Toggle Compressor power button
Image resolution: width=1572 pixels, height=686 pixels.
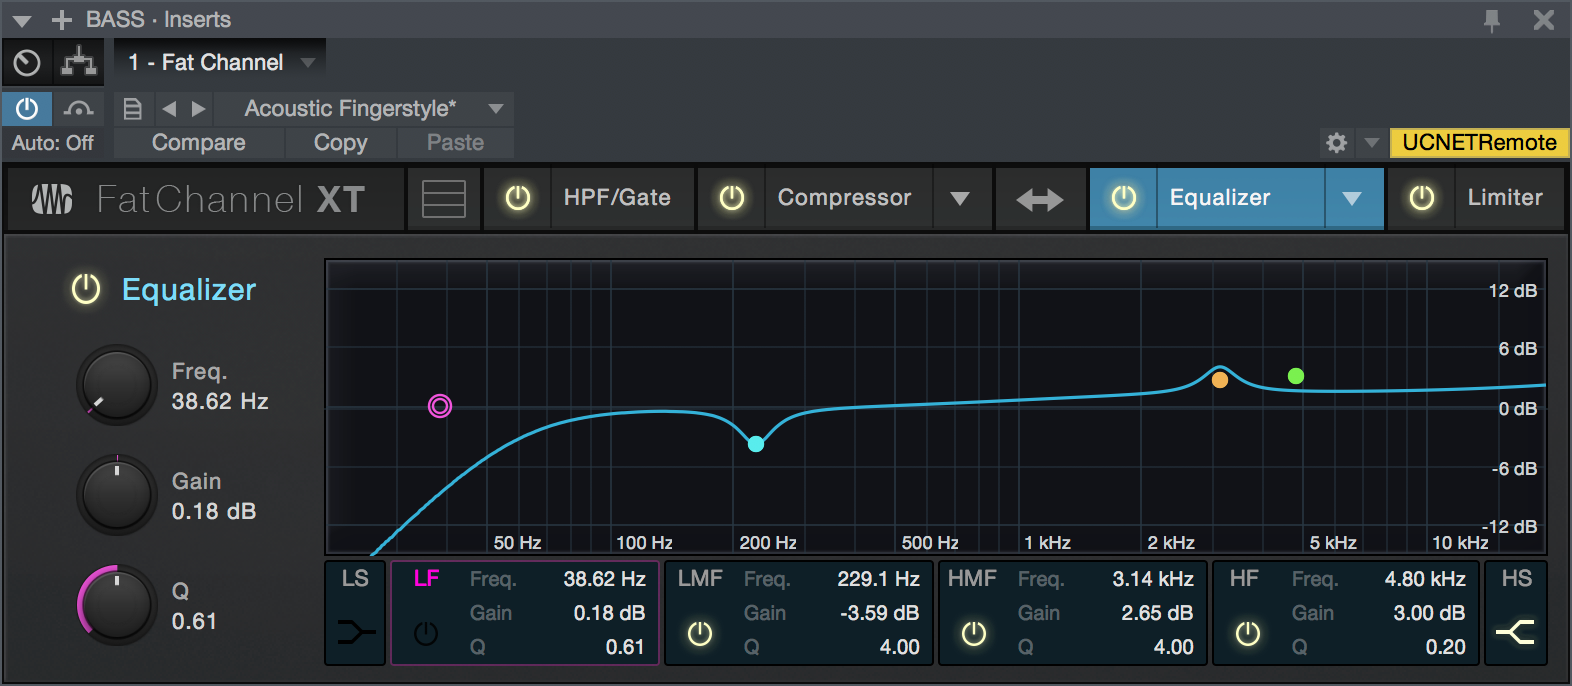pos(732,198)
